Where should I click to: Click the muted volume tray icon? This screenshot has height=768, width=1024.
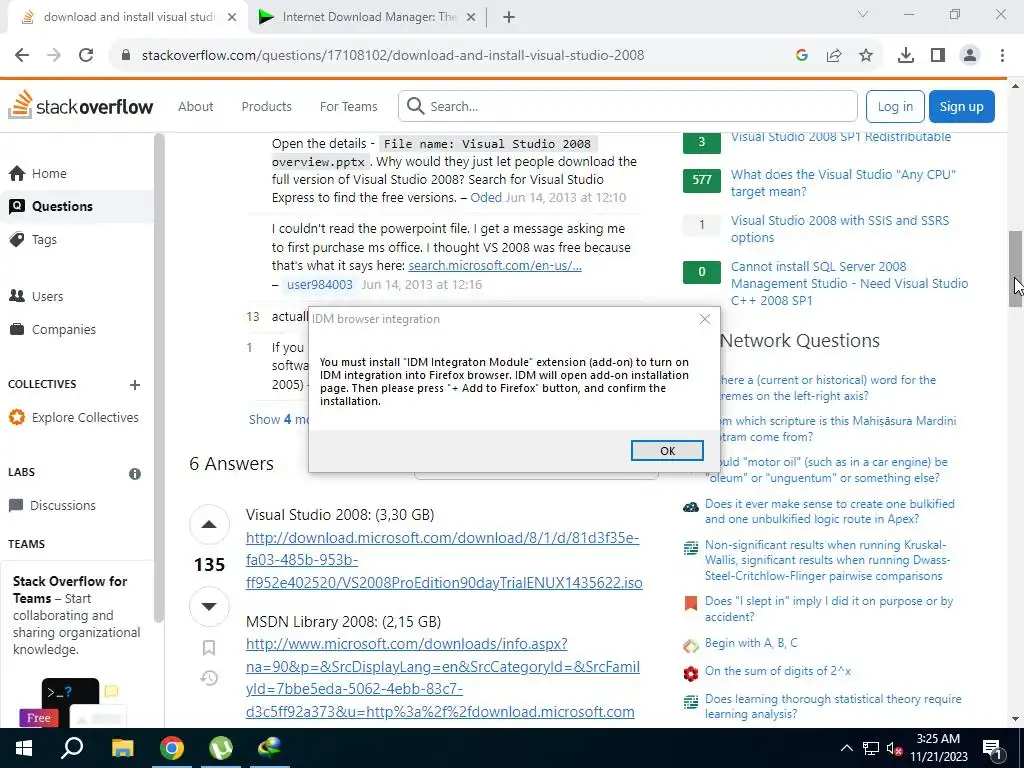tap(894, 748)
